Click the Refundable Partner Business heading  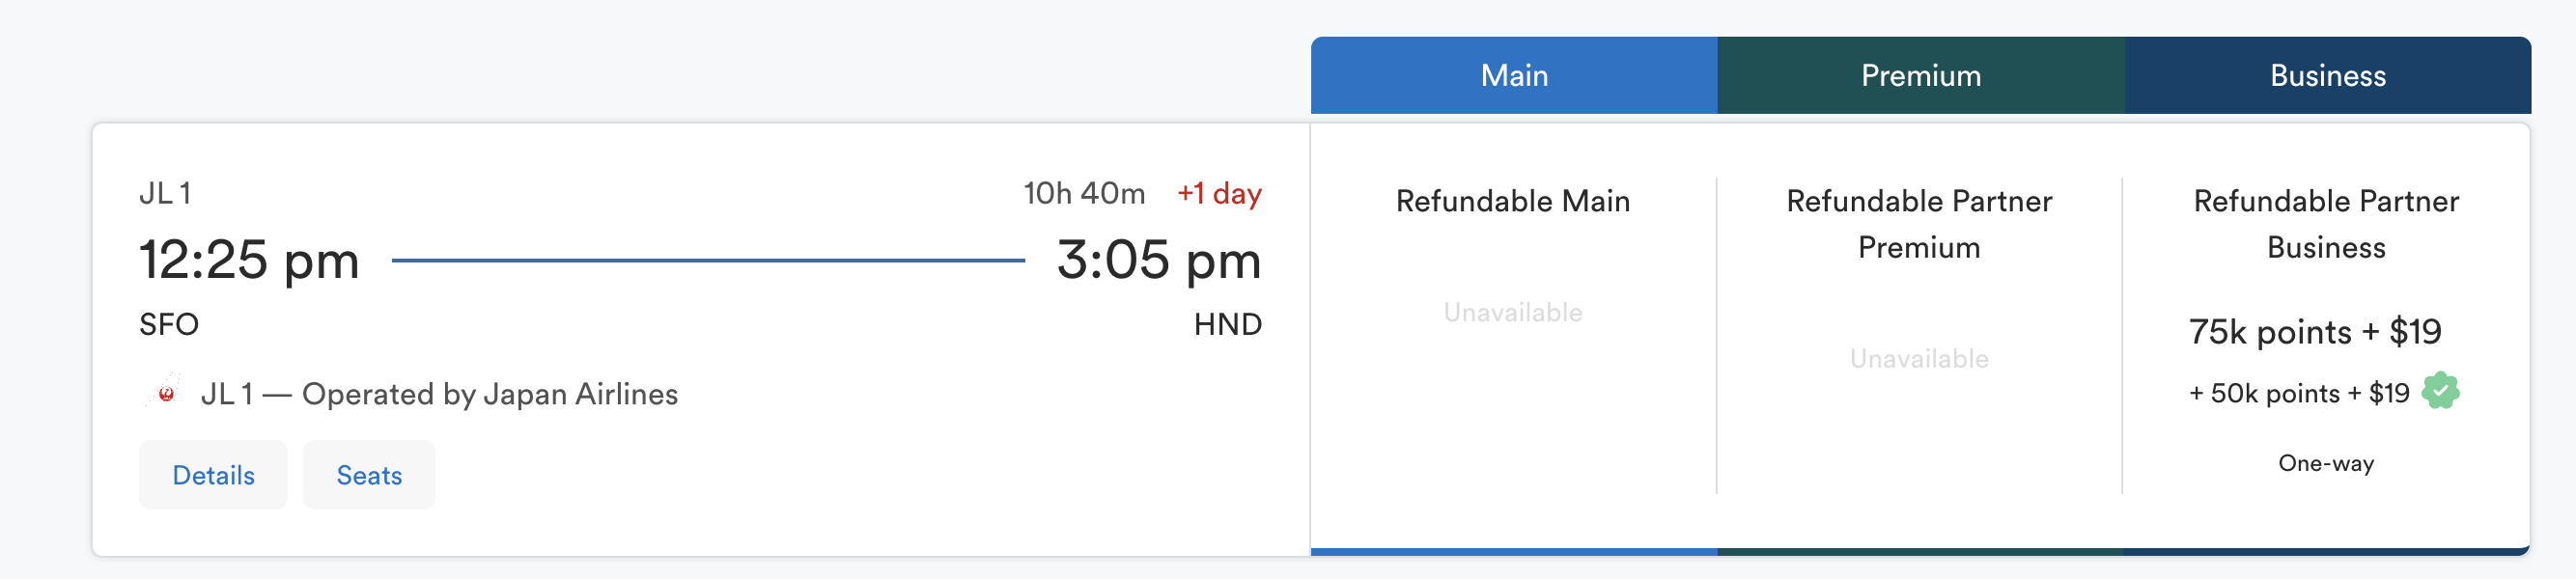(2325, 224)
